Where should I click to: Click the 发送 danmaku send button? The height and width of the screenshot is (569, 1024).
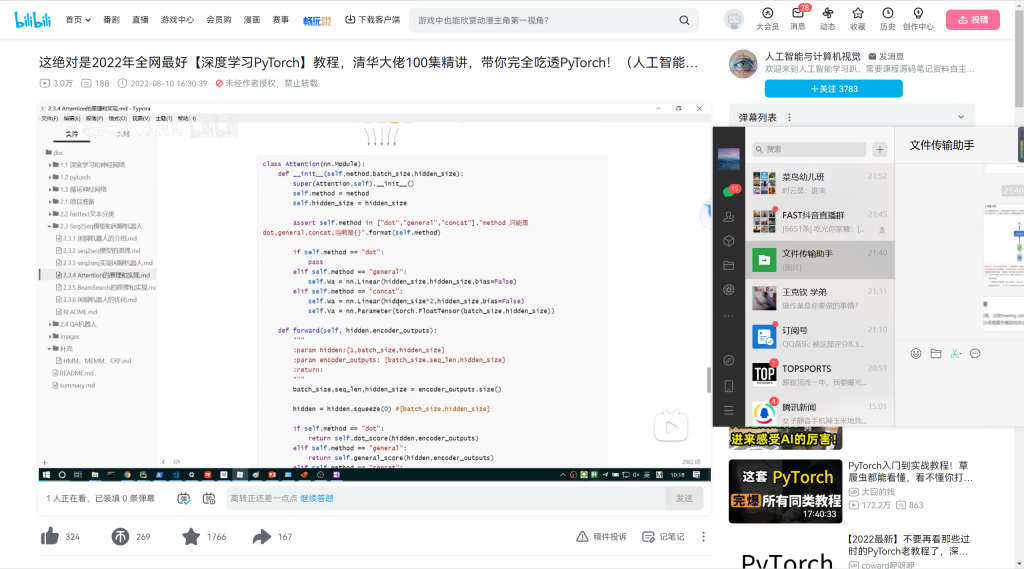point(684,498)
